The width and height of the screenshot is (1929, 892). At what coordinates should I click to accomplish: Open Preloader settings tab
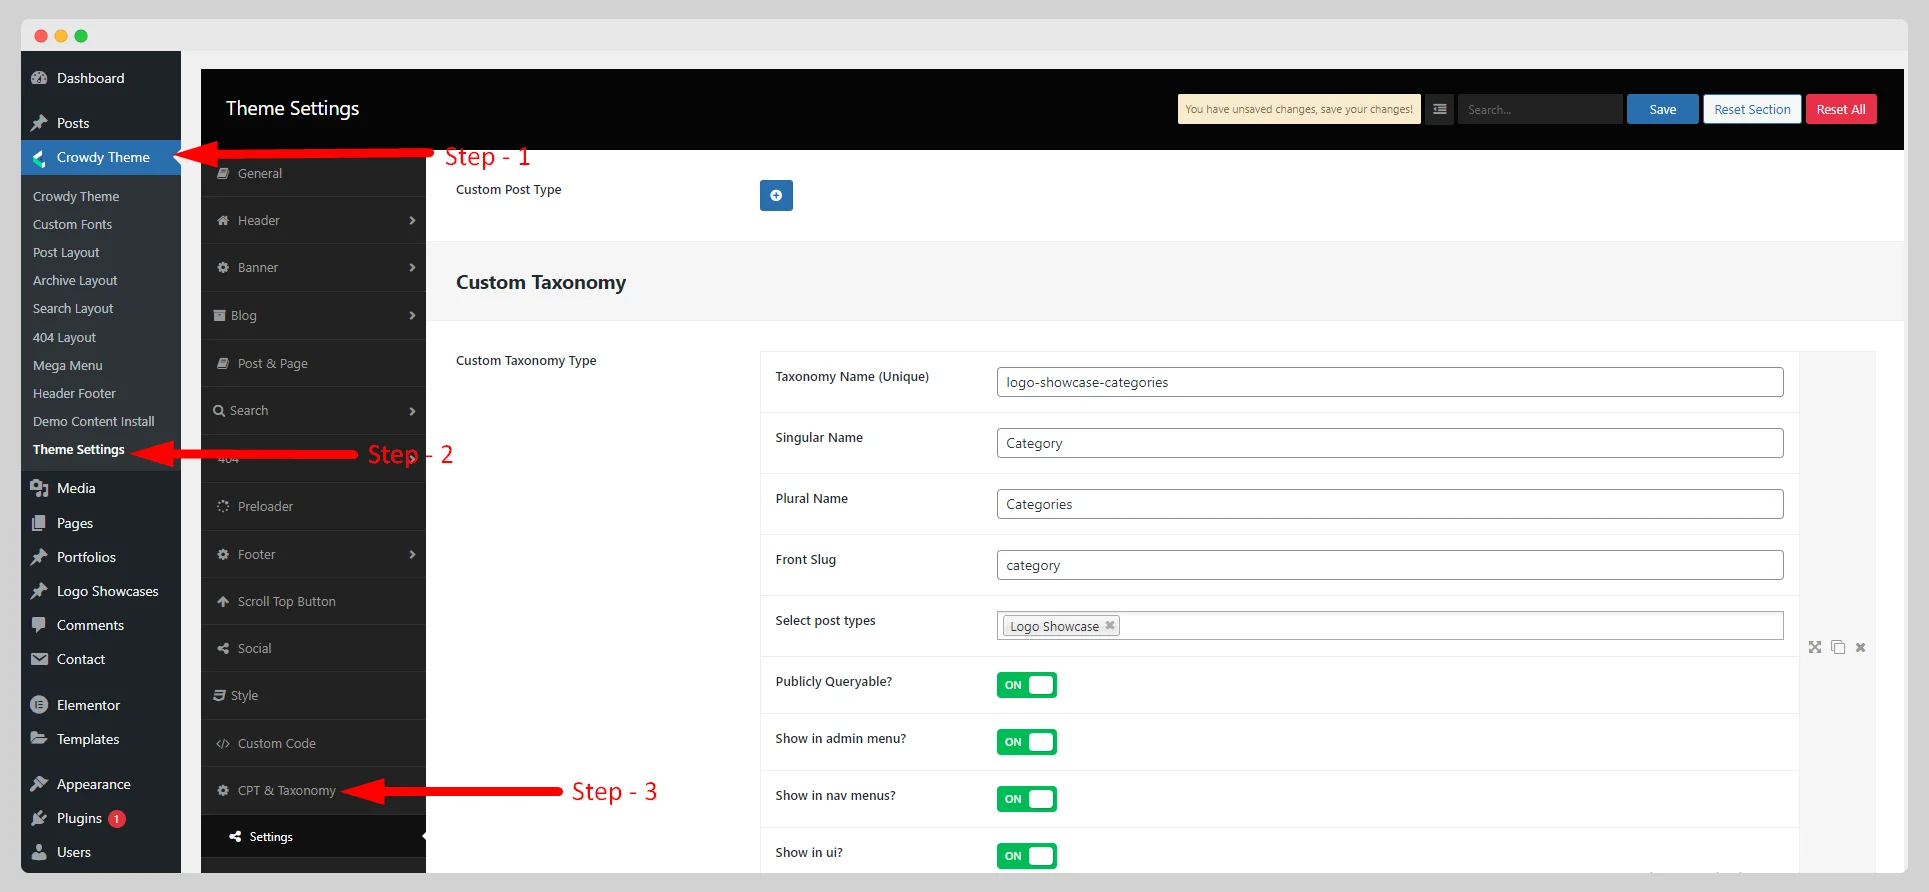pos(313,507)
